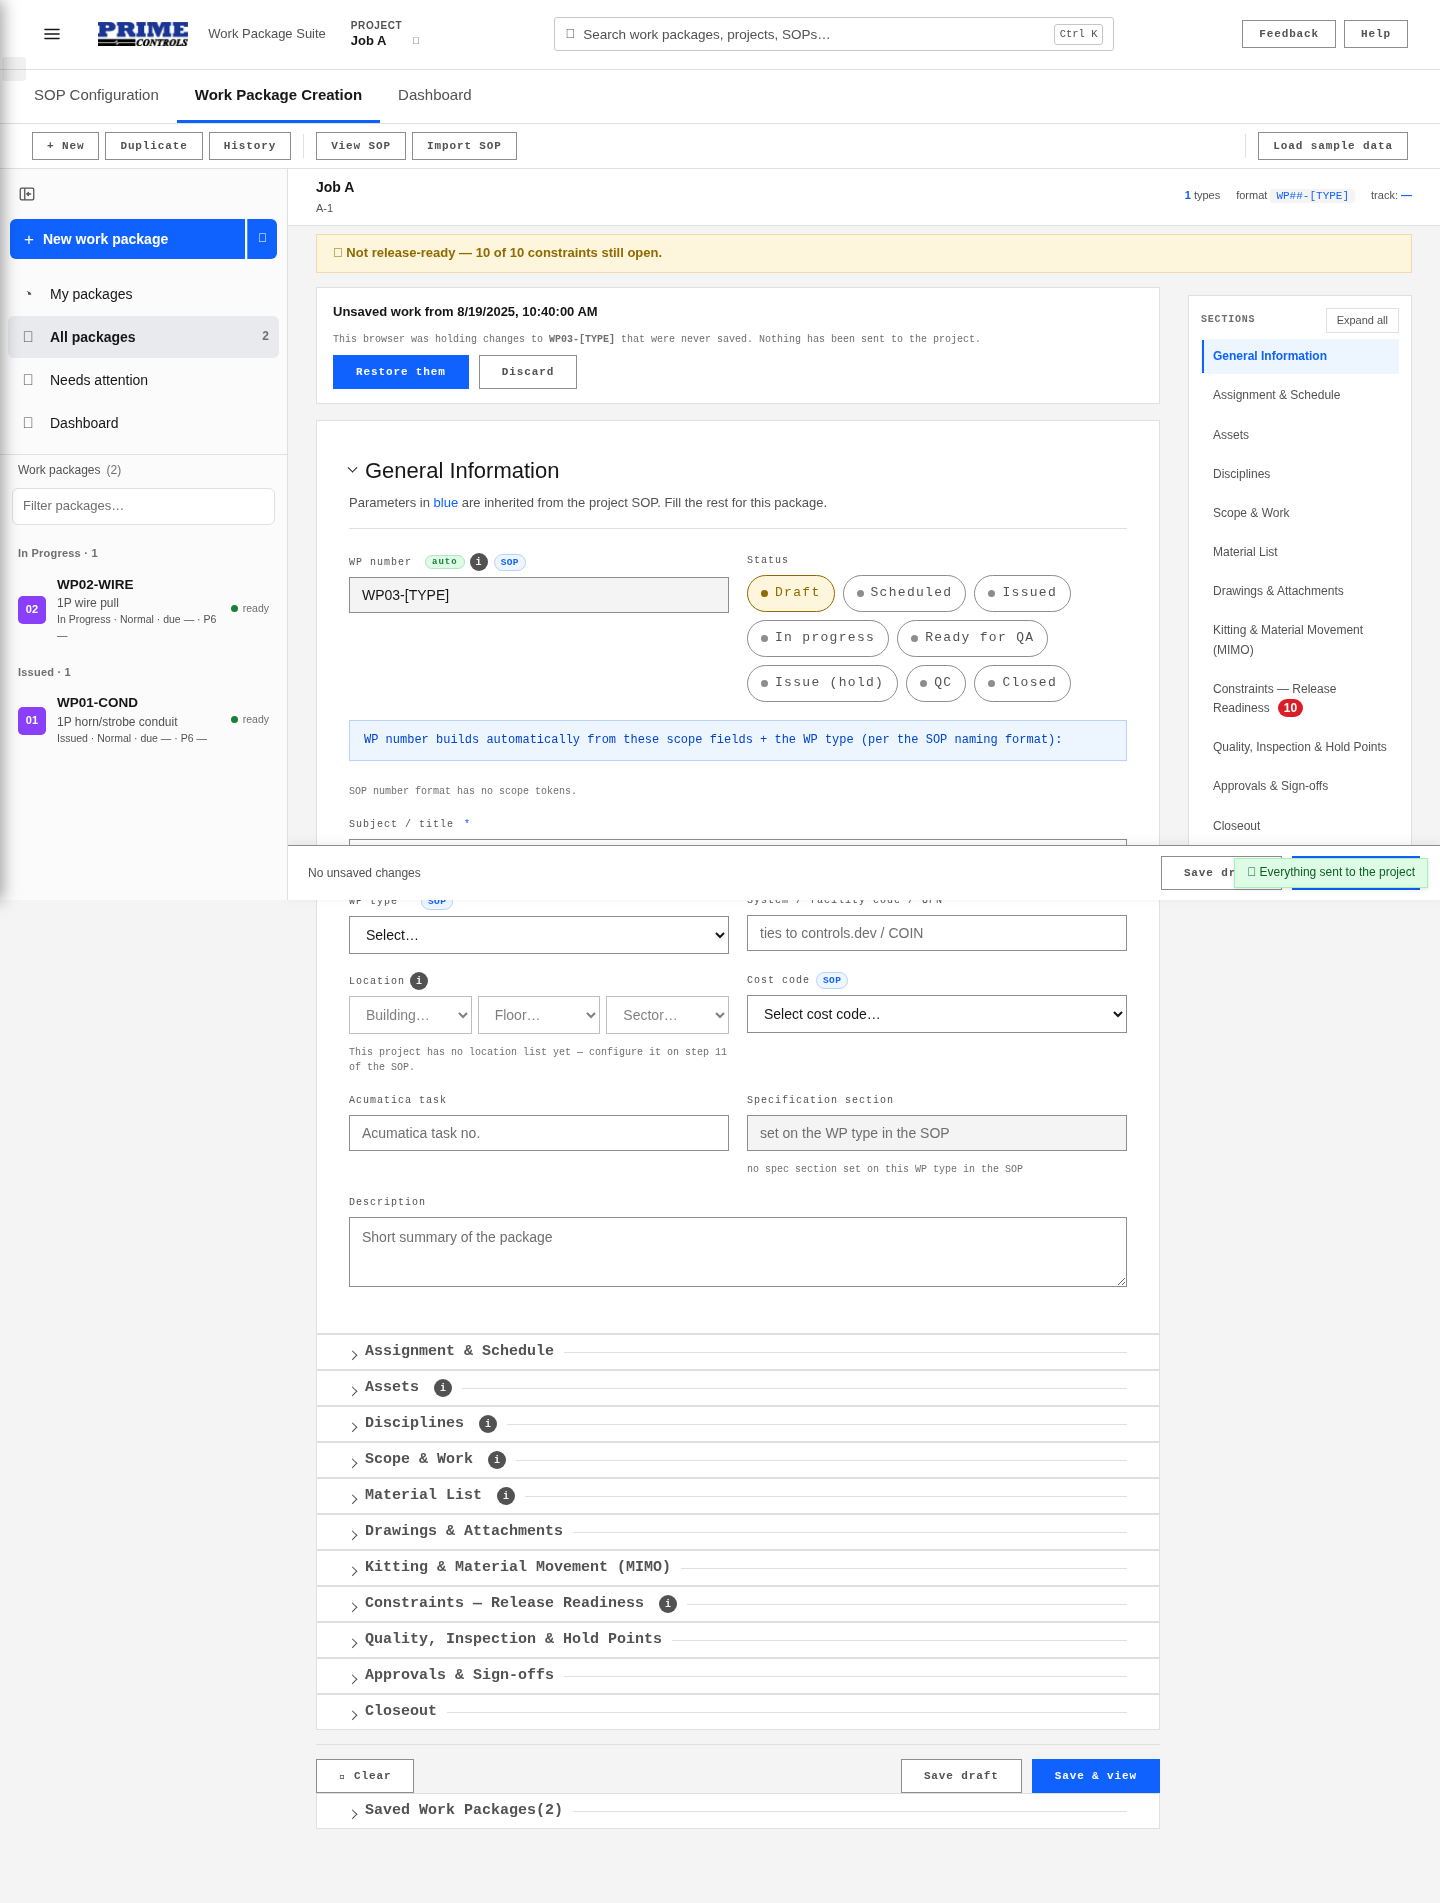This screenshot has width=1440, height=1903.
Task: Set status to Ready for QA
Action: click(x=972, y=638)
